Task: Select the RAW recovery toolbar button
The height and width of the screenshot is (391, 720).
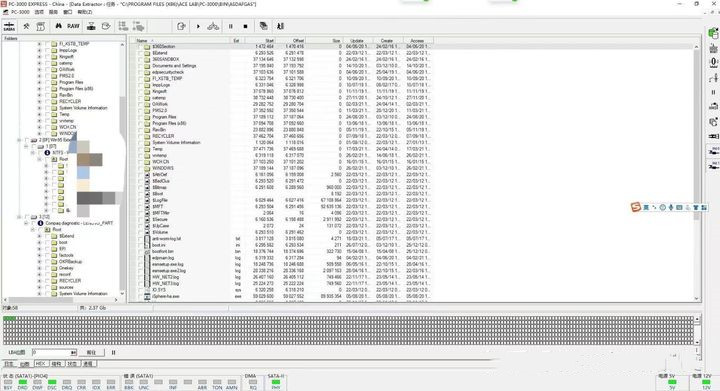Action: pos(73,26)
